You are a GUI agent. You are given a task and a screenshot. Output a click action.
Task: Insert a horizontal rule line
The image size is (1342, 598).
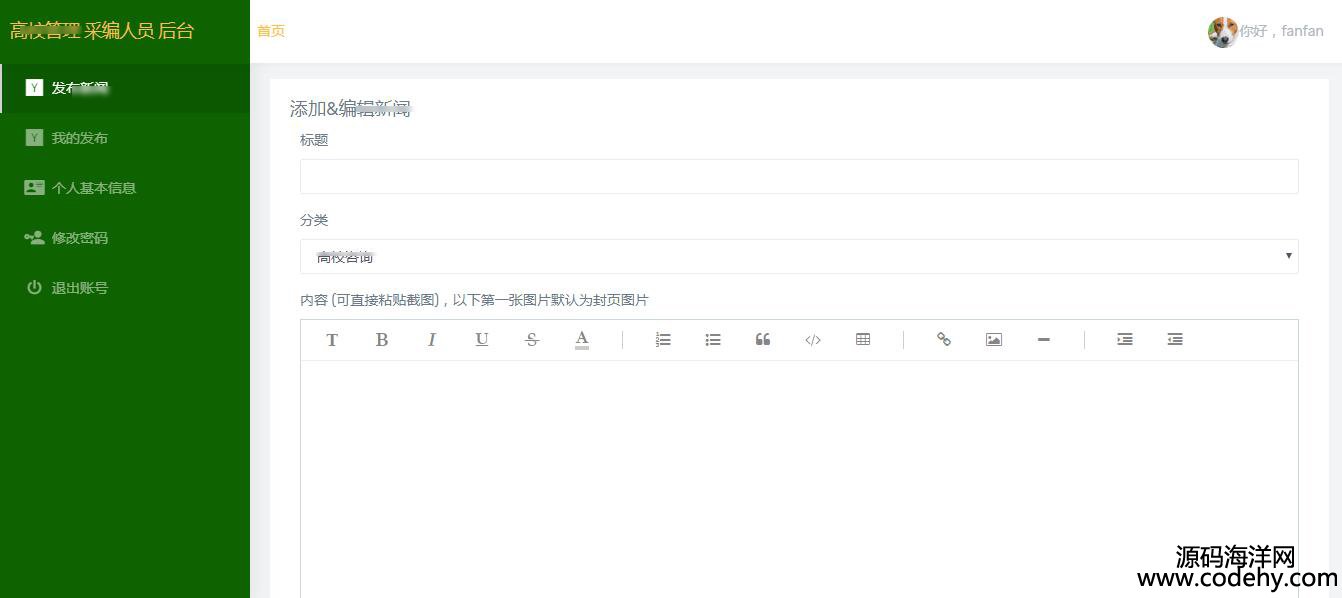(1044, 340)
